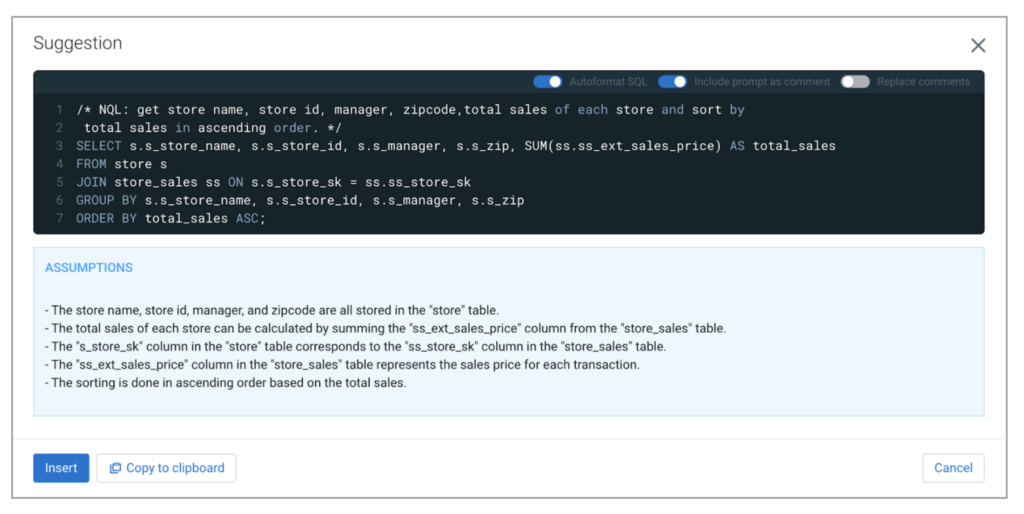Click the Insert button
Screen dimensions: 1024x514
click(61, 468)
